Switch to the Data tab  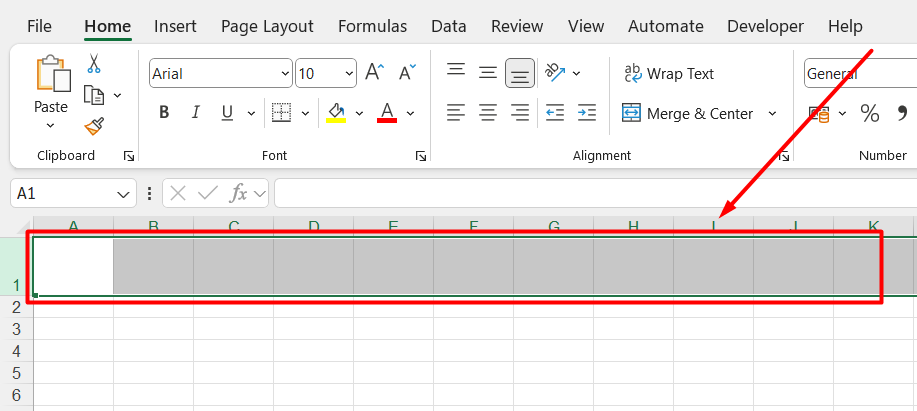coord(449,26)
